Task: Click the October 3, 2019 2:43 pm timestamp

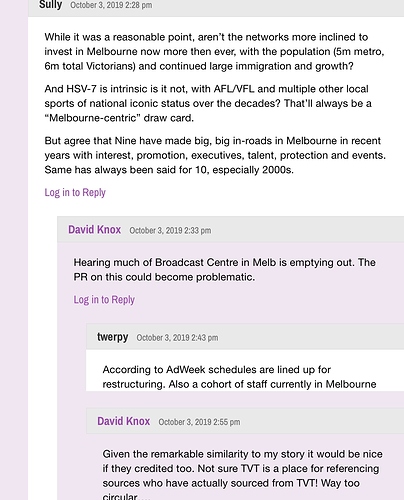Action: [x=177, y=338]
